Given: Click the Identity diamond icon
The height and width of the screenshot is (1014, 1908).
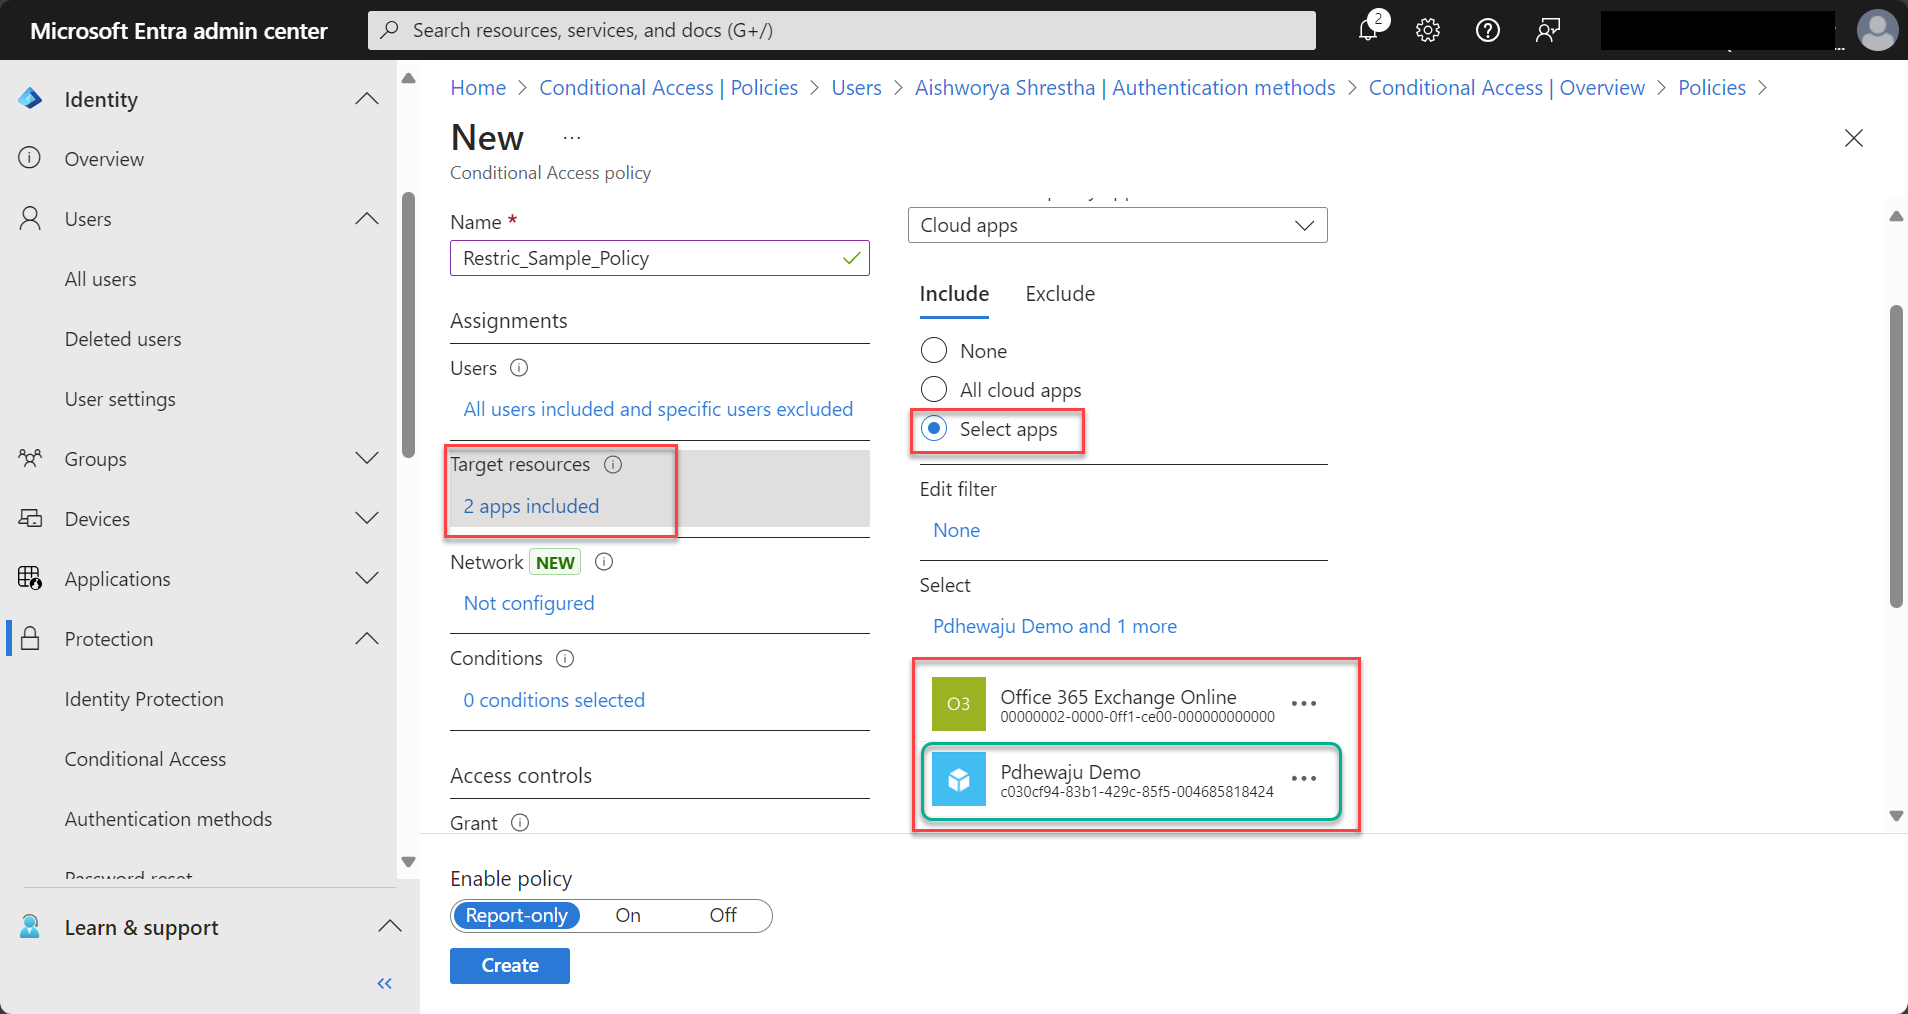Looking at the screenshot, I should point(30,98).
